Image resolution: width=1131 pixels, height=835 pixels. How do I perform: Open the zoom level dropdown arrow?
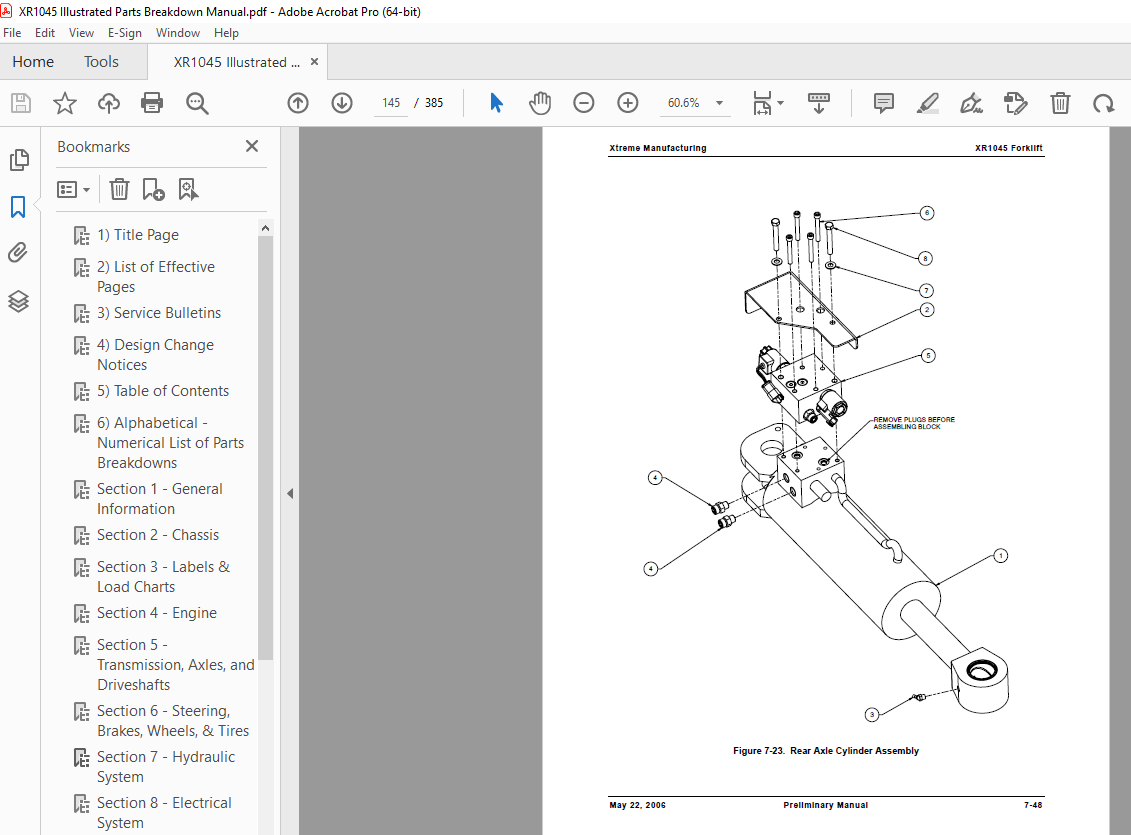tap(719, 103)
